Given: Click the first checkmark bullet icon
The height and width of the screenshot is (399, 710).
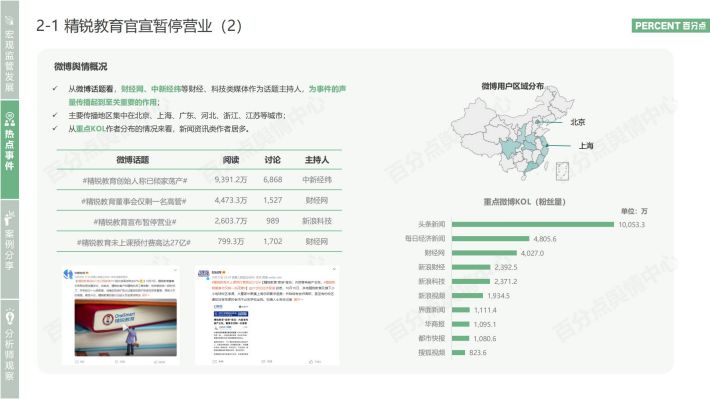Looking at the screenshot, I should coord(55,89).
